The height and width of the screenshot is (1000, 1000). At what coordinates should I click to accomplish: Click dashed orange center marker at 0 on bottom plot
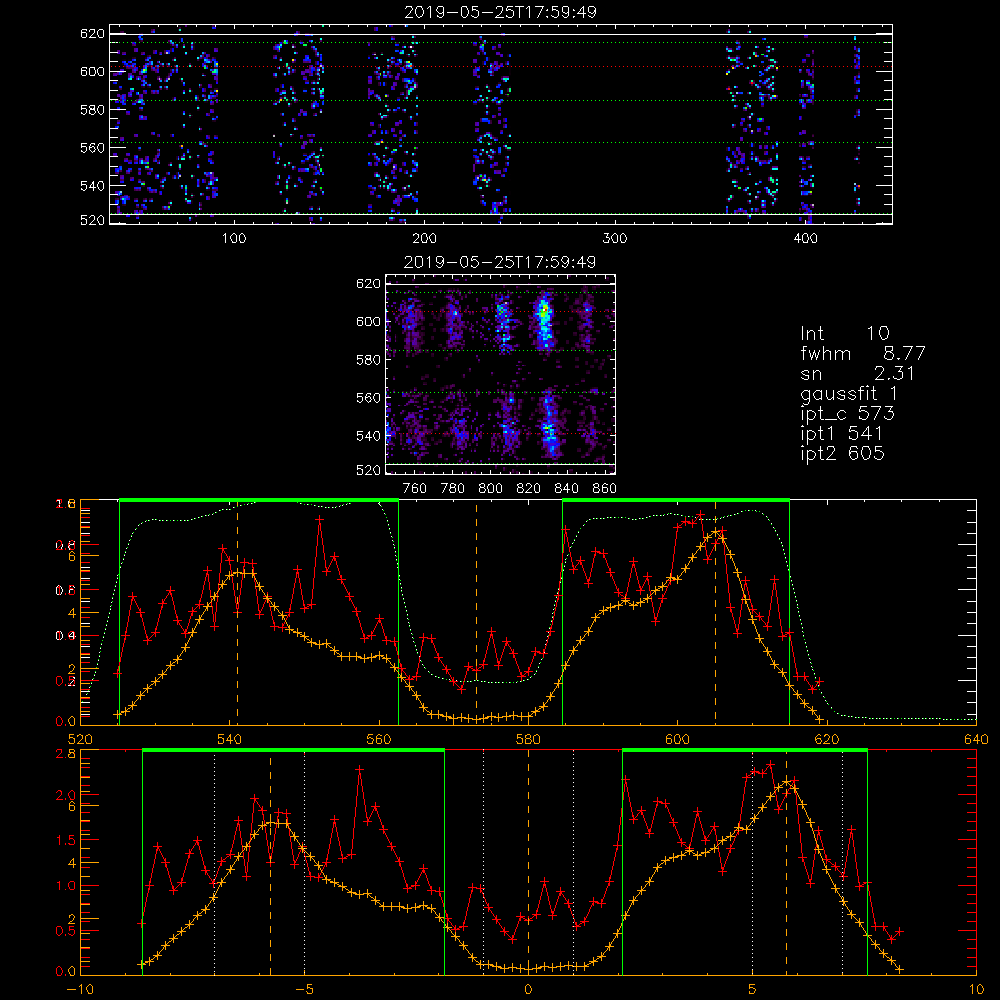point(528,862)
